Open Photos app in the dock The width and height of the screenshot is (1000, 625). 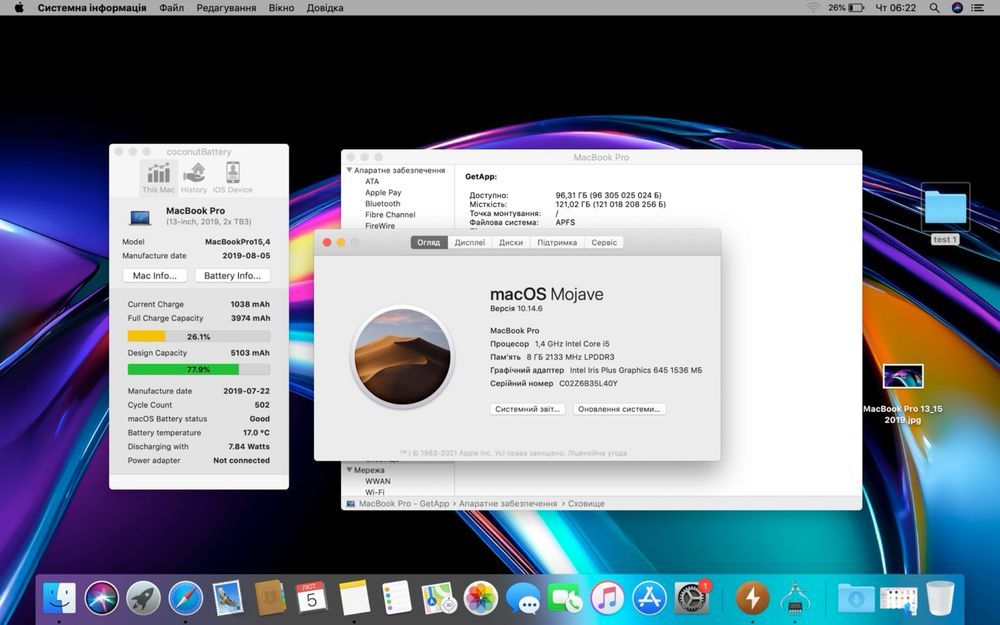tap(480, 598)
